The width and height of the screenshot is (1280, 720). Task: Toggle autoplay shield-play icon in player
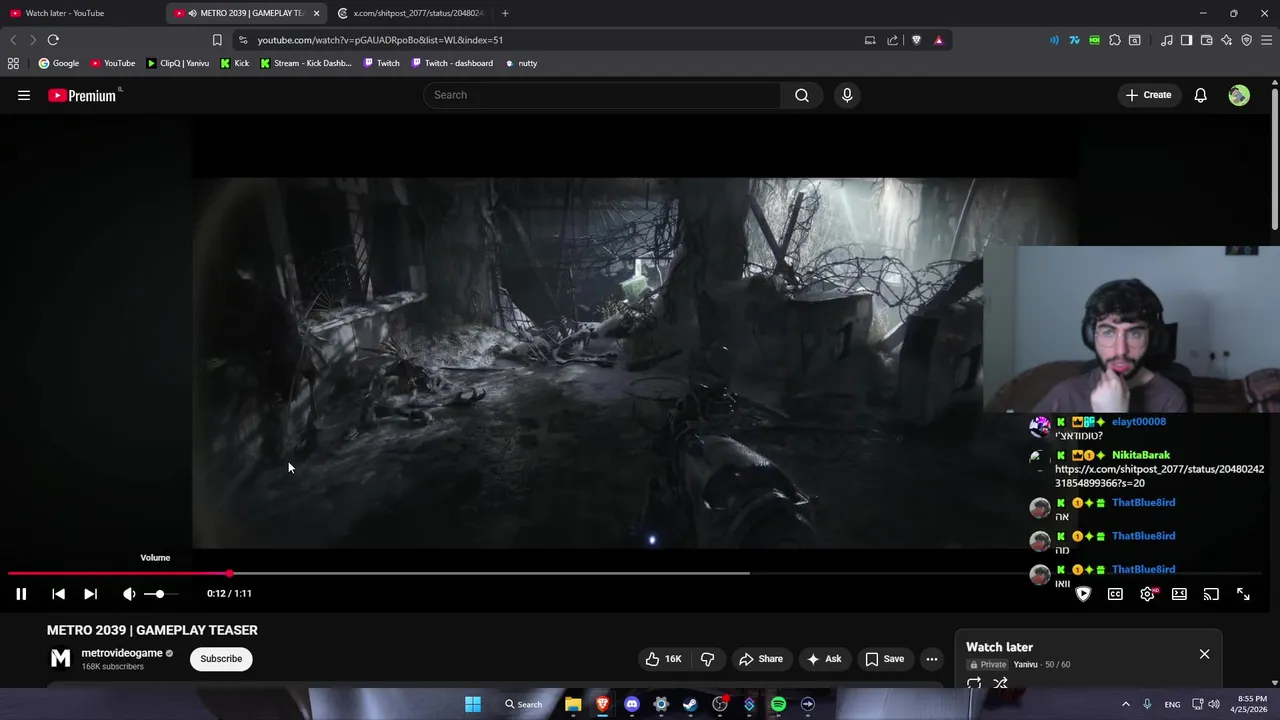[x=1083, y=594]
